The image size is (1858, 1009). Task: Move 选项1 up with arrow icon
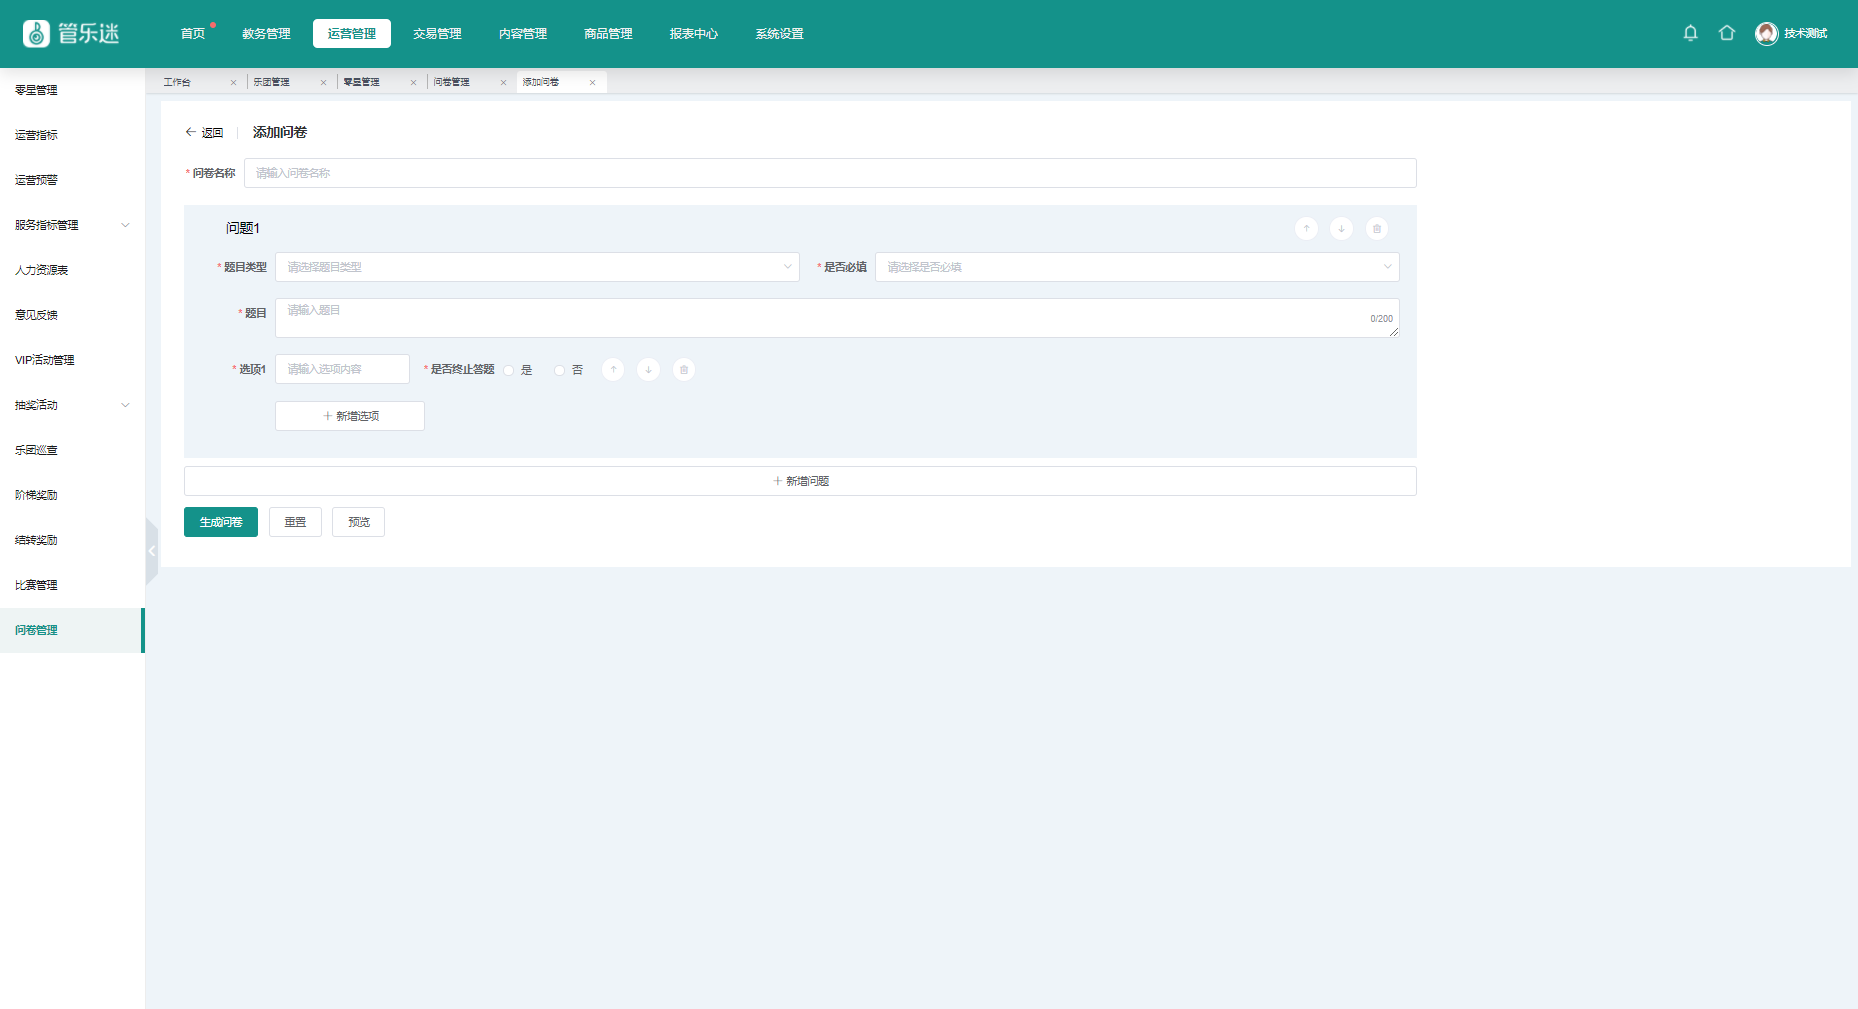click(613, 370)
